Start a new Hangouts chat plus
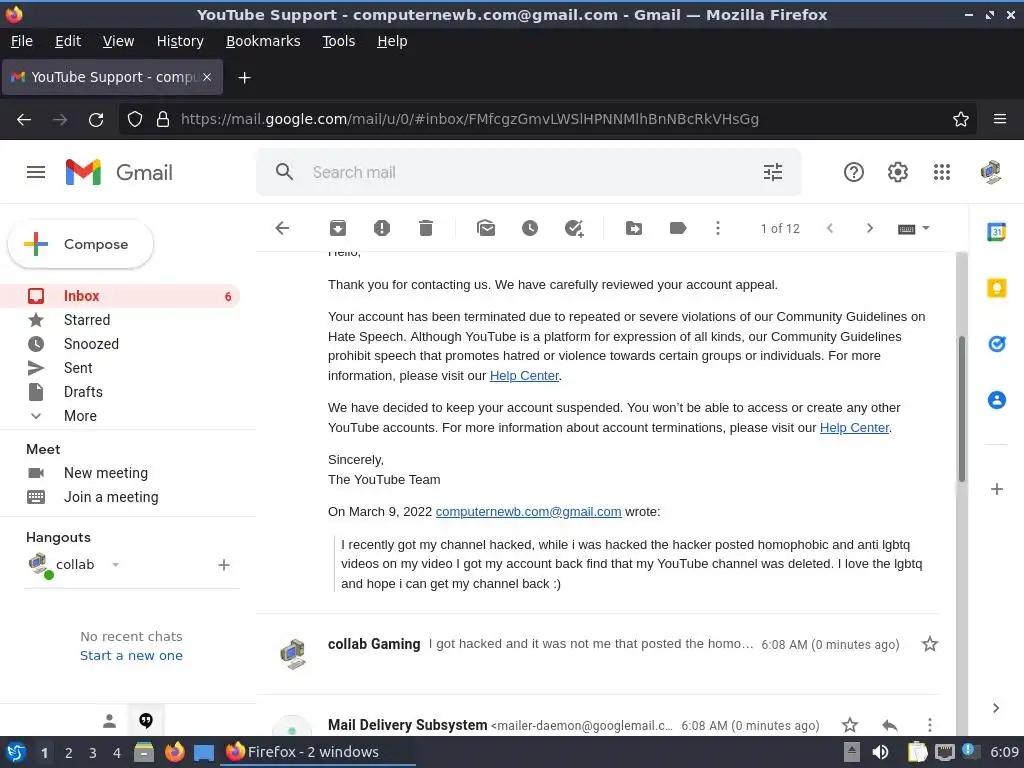1024x768 pixels. [x=223, y=565]
